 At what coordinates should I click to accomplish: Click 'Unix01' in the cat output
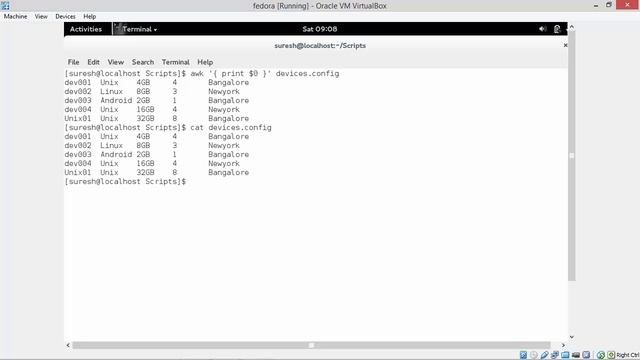pos(78,172)
